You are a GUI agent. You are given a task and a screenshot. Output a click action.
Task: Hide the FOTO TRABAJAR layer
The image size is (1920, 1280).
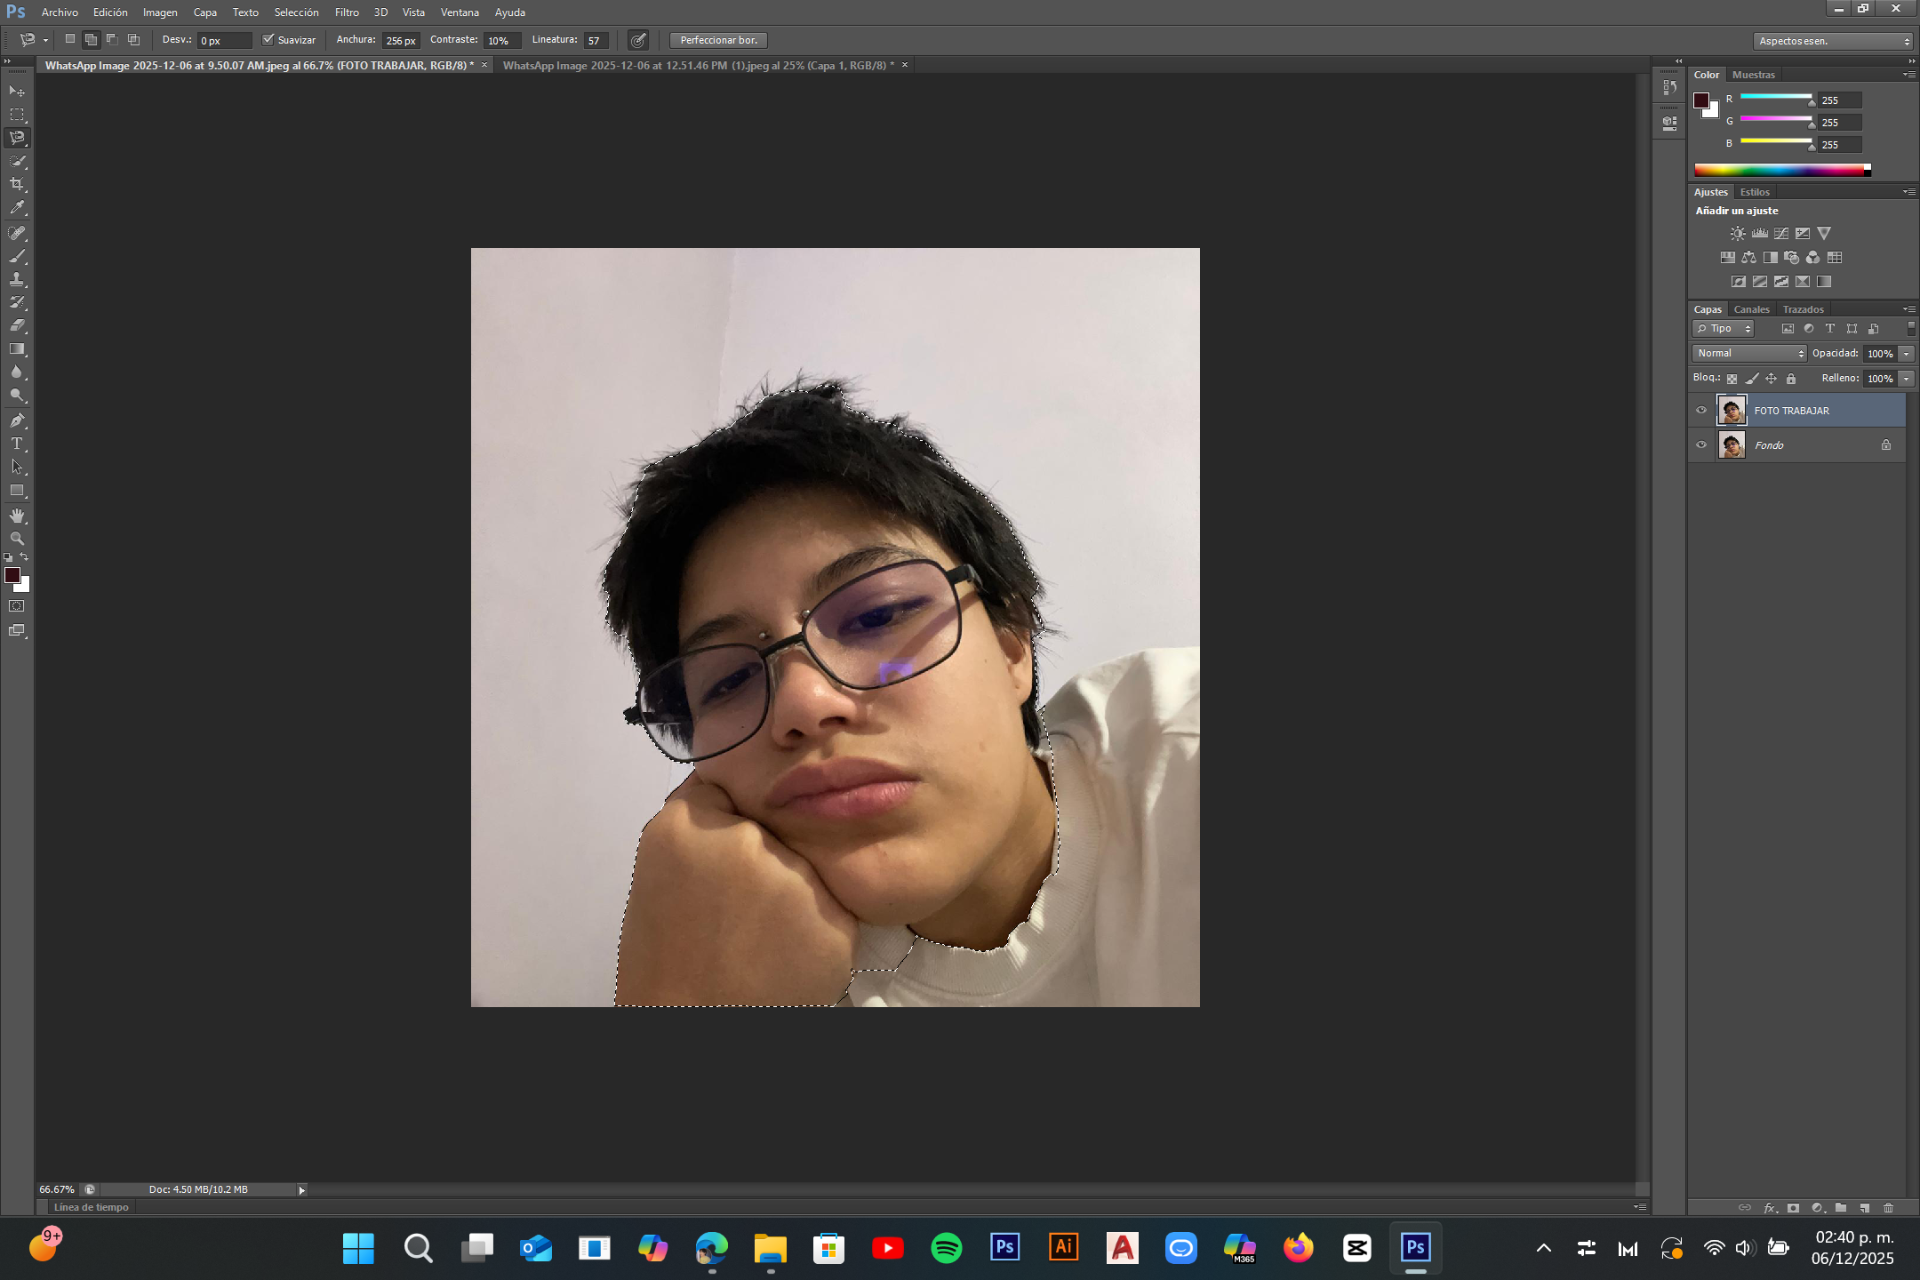point(1701,410)
